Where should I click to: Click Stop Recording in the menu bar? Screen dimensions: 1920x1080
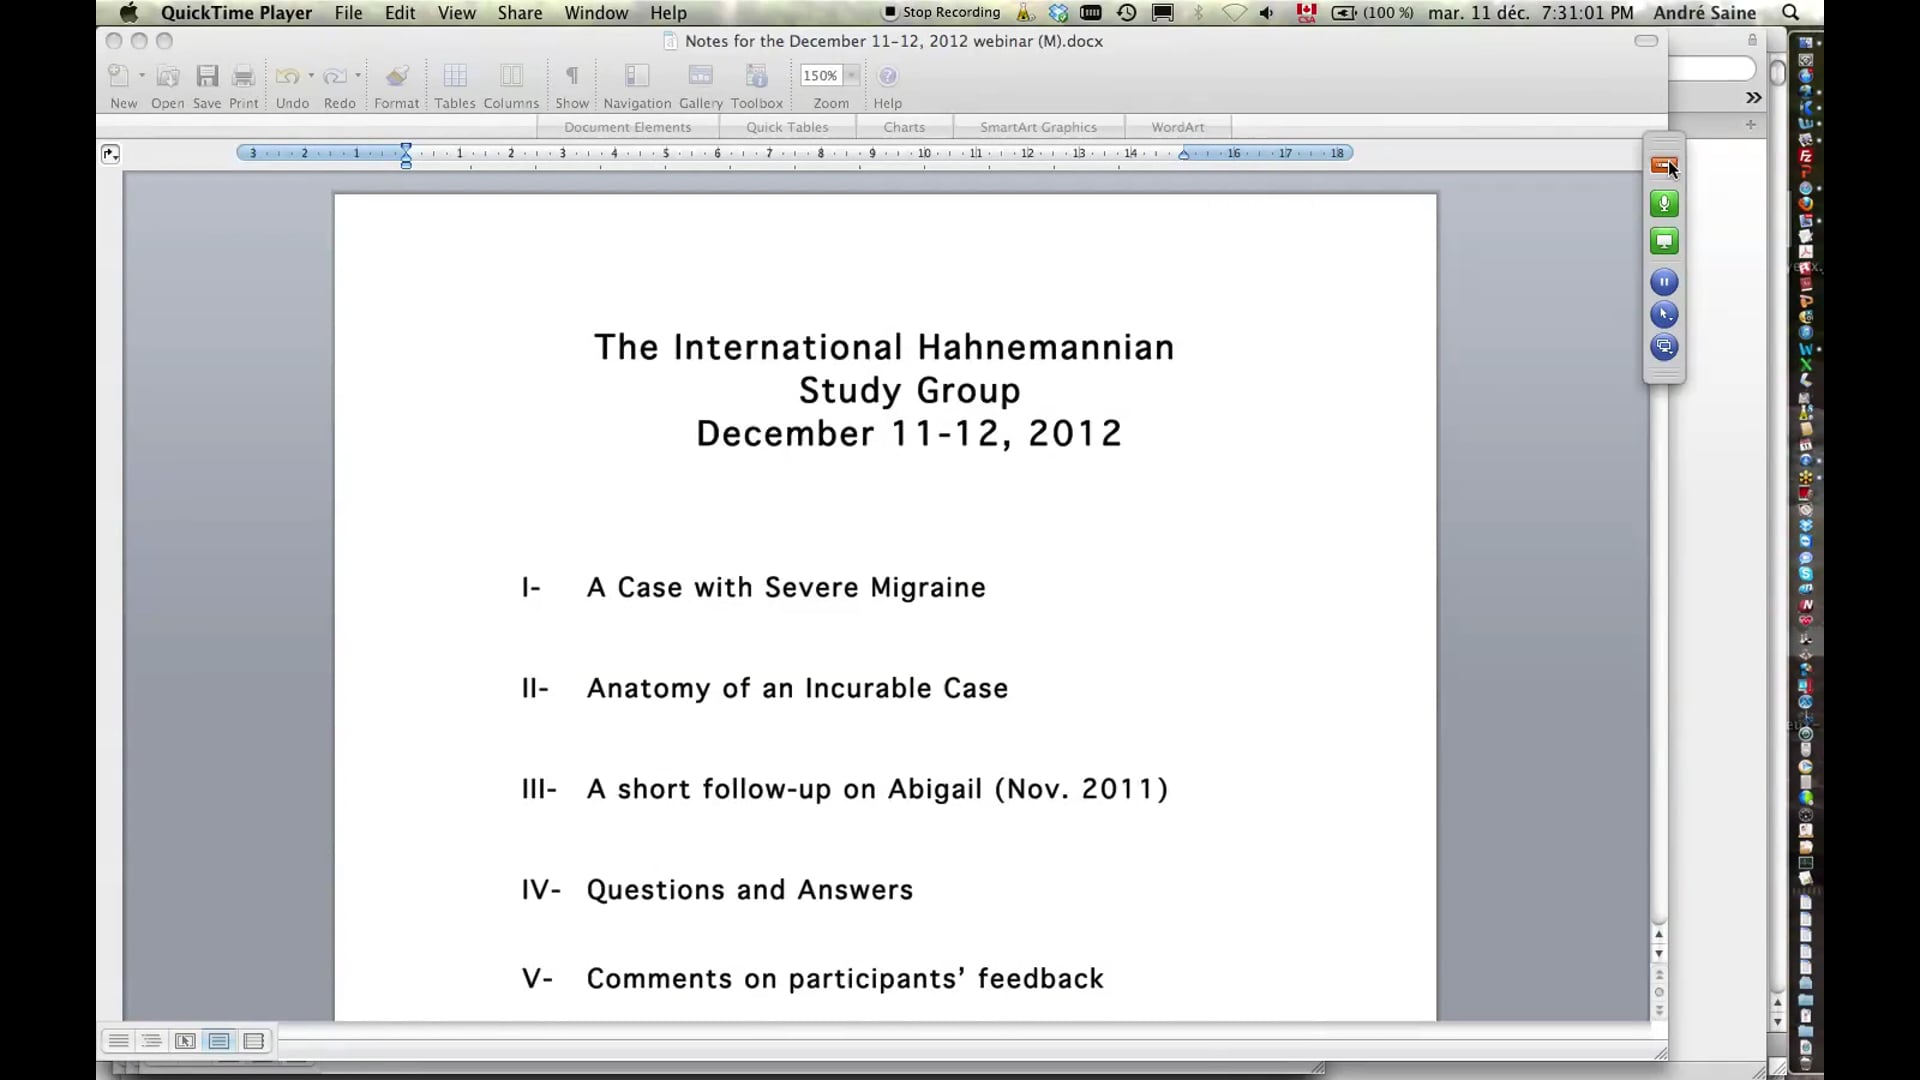(x=940, y=12)
